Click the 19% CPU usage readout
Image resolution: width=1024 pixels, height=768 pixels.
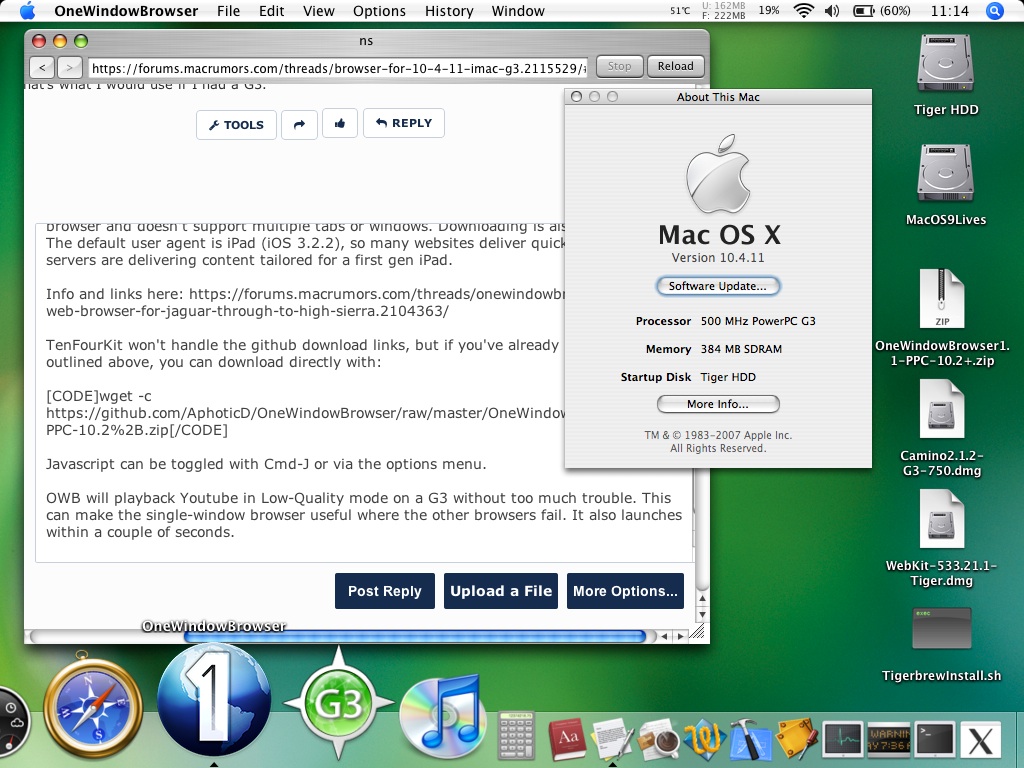[769, 10]
